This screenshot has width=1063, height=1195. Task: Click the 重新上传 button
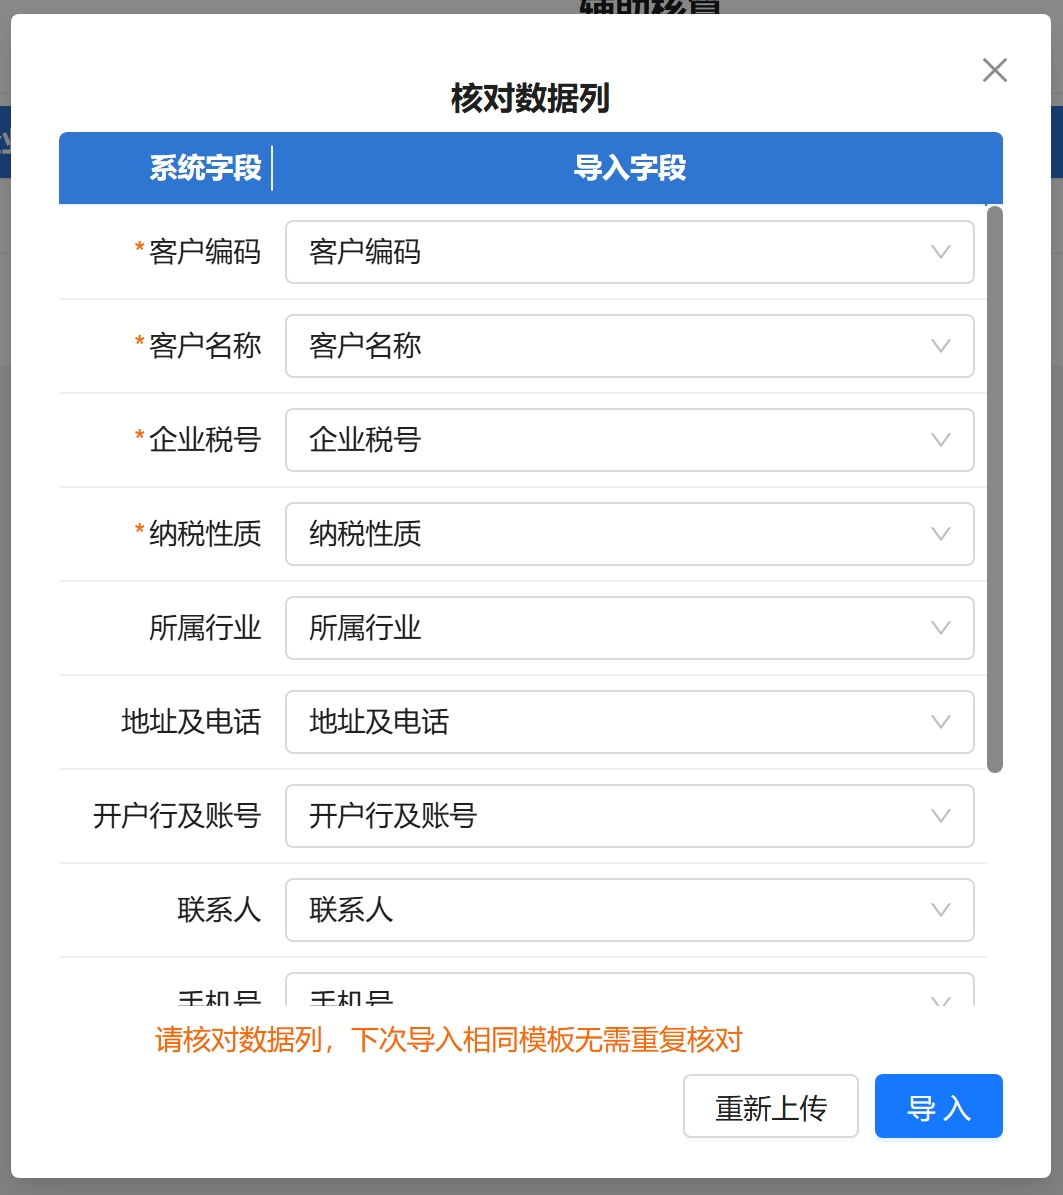(x=770, y=1107)
